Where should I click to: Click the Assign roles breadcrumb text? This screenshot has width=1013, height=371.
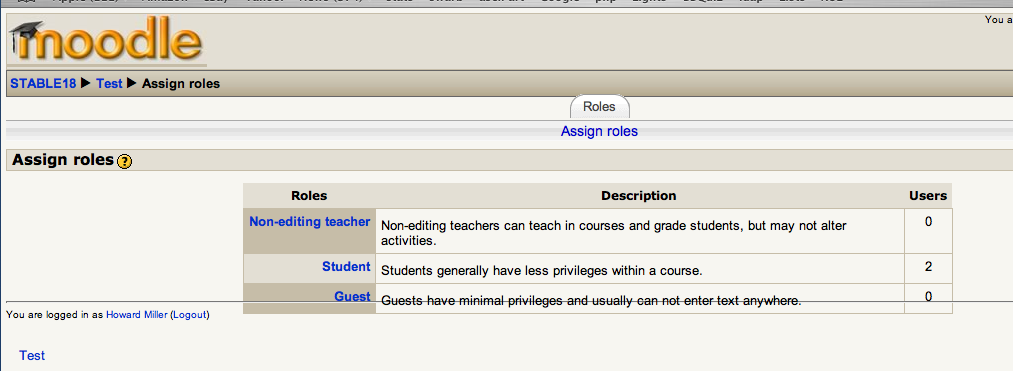181,83
